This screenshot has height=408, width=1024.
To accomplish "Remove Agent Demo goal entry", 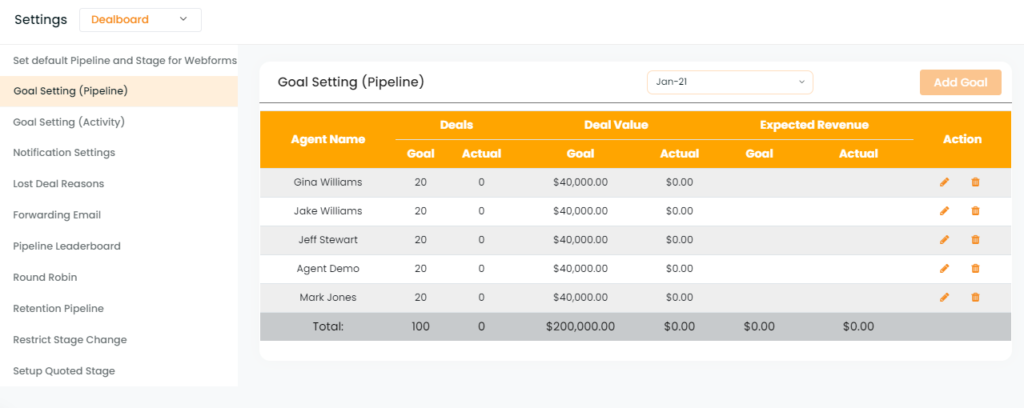I will 975,268.
